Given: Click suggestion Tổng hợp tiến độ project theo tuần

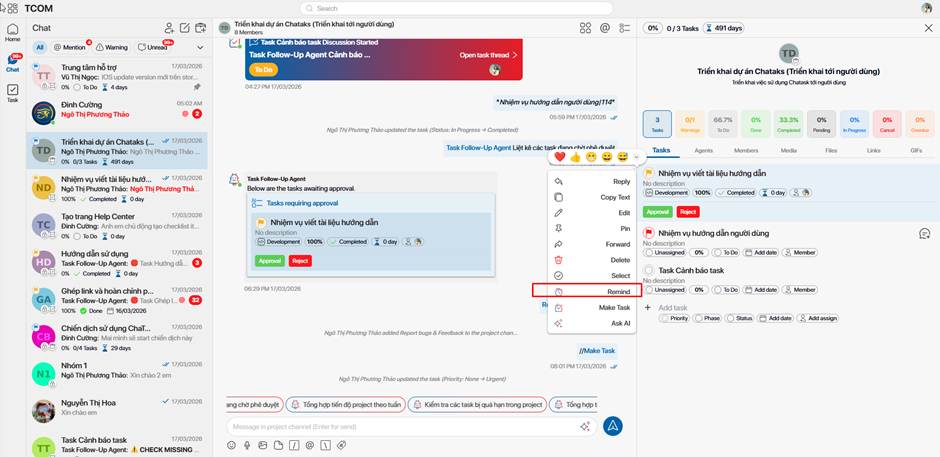Looking at the screenshot, I should [345, 405].
